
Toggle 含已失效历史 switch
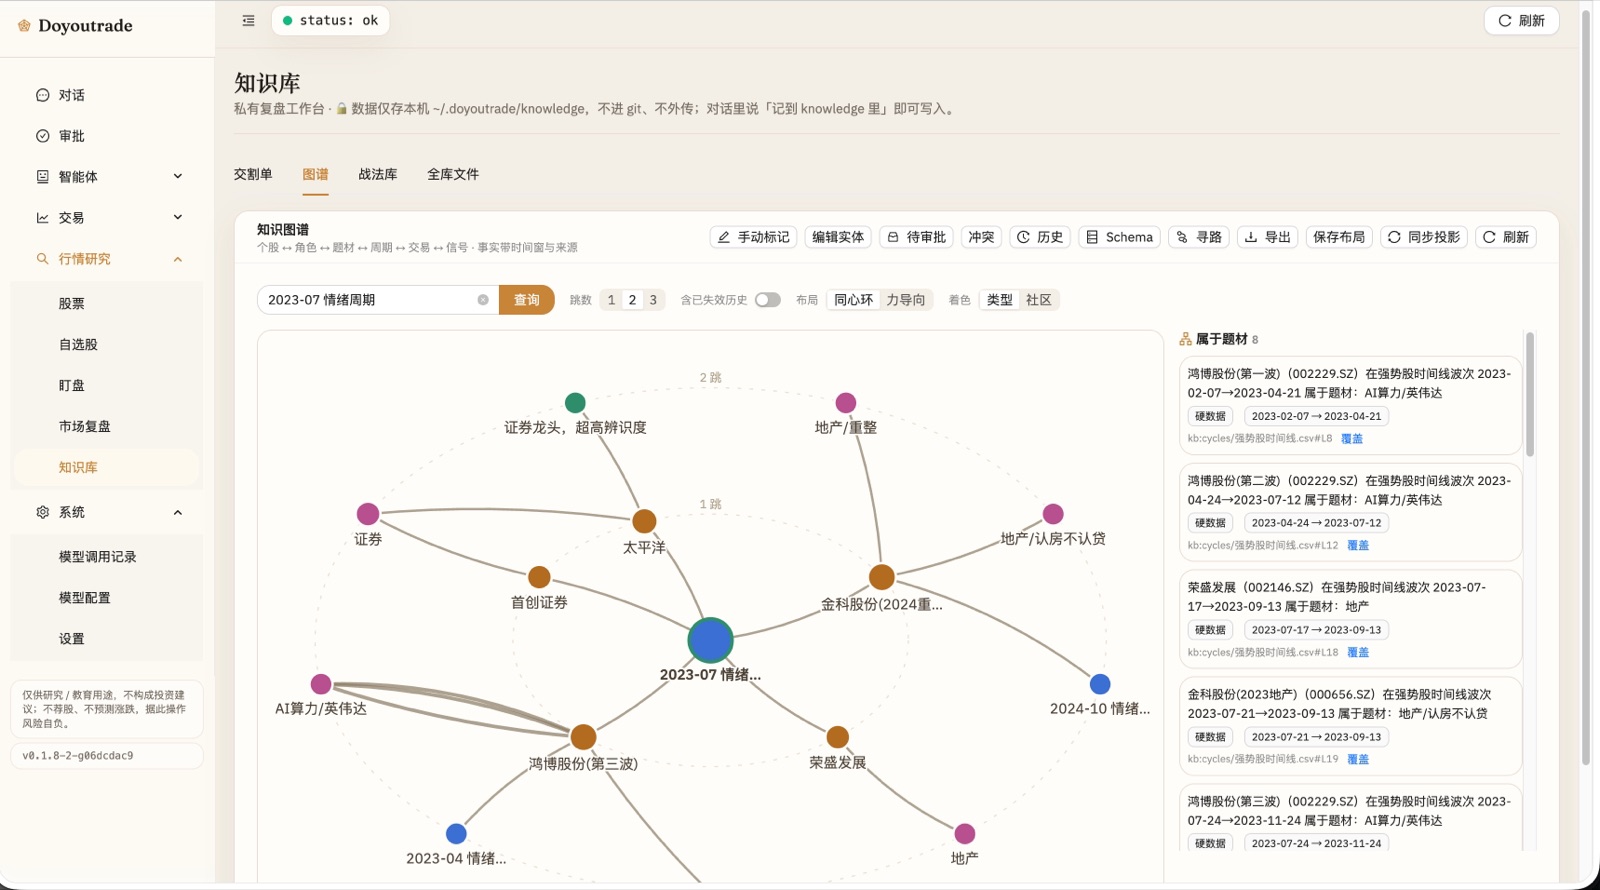pyautogui.click(x=768, y=300)
